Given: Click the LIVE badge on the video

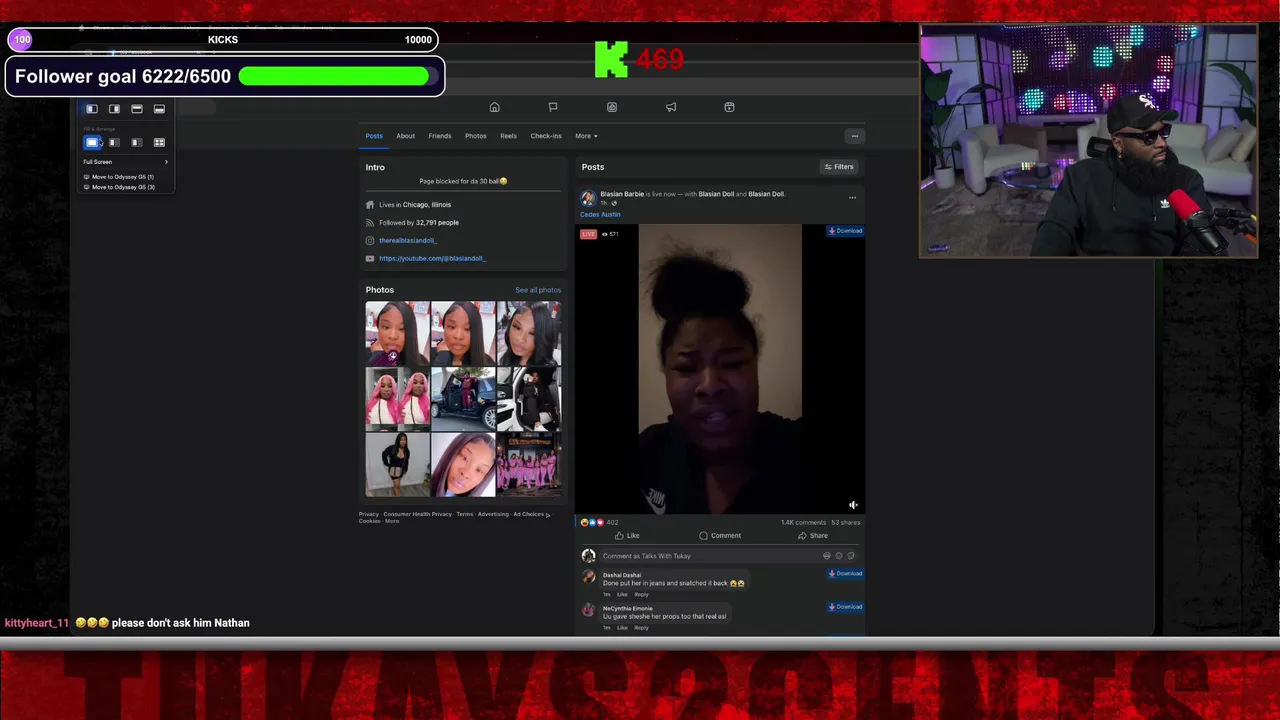Looking at the screenshot, I should point(588,234).
